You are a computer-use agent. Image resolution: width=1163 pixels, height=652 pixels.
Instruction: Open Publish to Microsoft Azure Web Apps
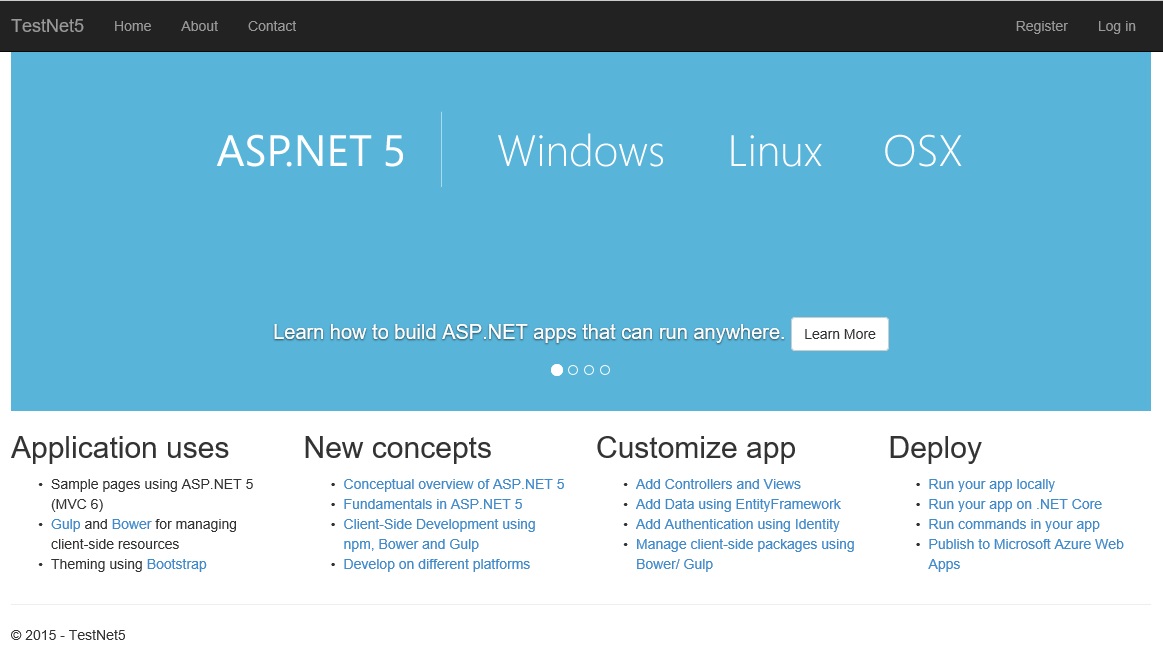(1026, 554)
